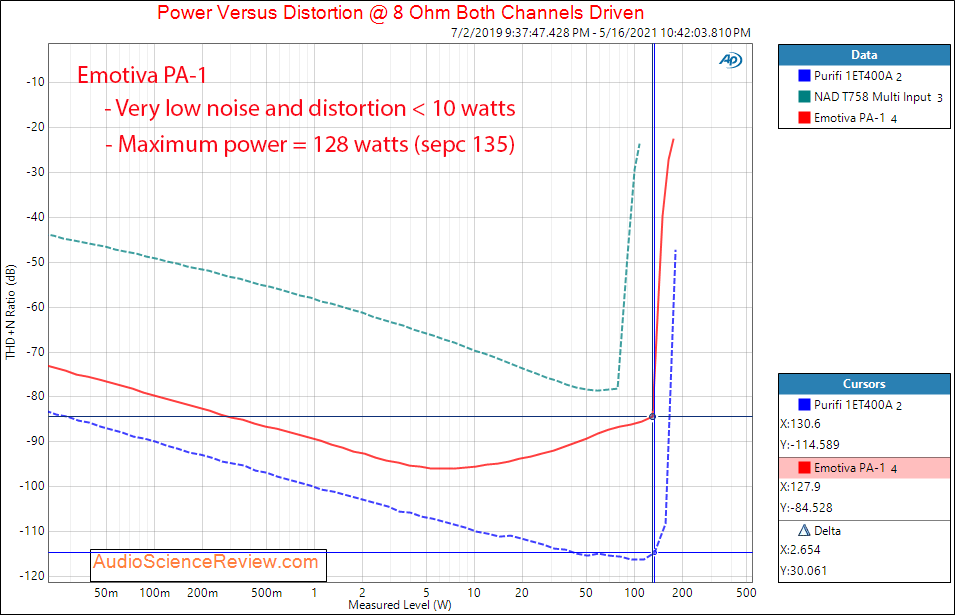This screenshot has height=615, width=955.
Task: Click the Delta label in Cursors panel
Action: point(827,531)
